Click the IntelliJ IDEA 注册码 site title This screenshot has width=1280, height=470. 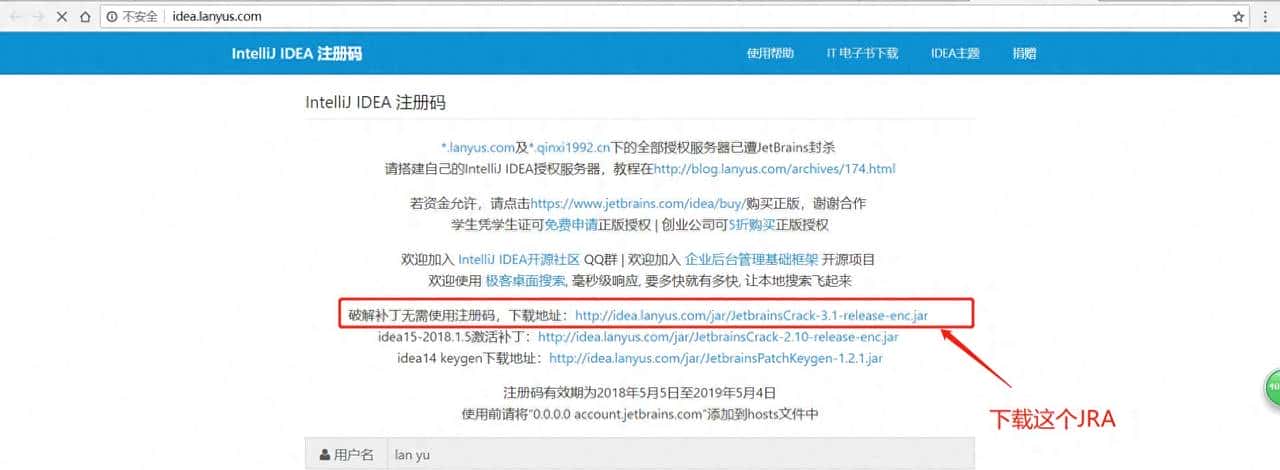pos(297,53)
